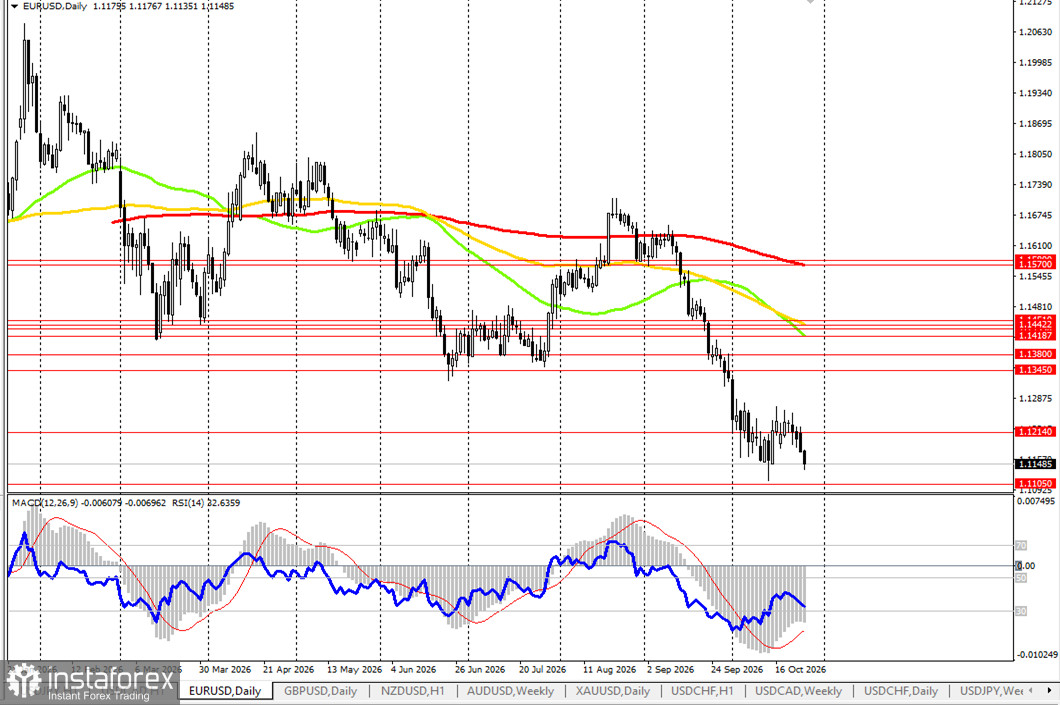Select the 1.13450 price level label

click(x=1035, y=370)
